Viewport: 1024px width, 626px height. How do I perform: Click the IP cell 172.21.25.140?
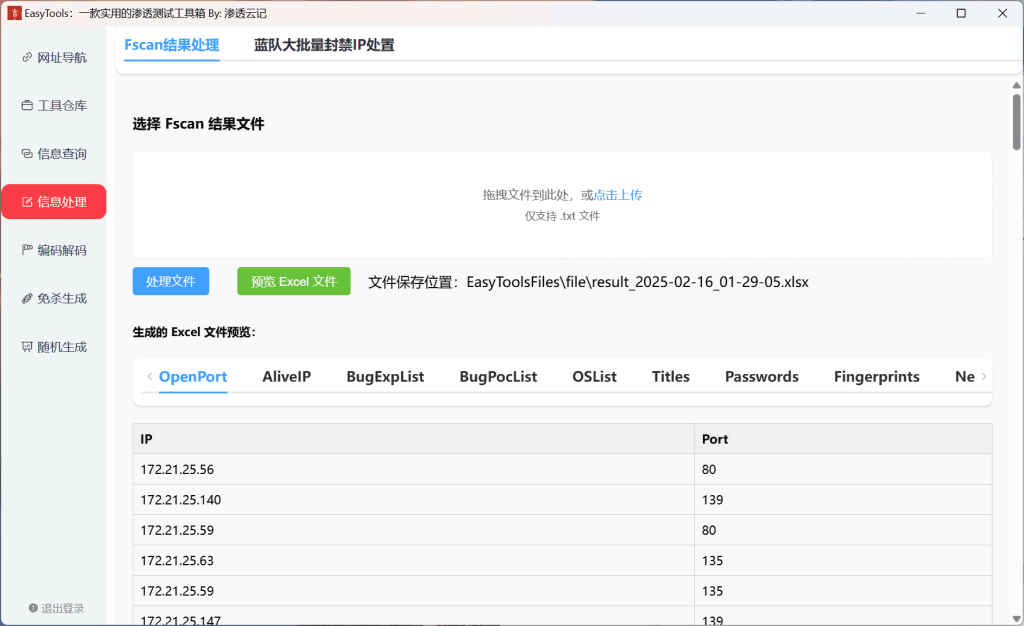tap(413, 500)
